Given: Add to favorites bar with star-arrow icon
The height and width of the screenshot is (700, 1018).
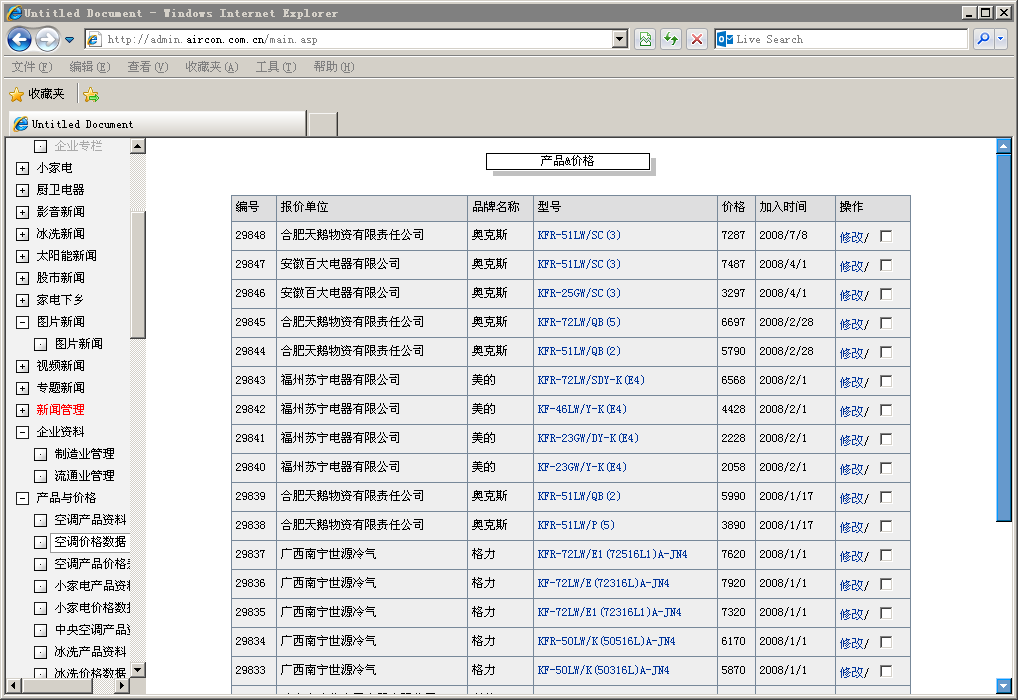Looking at the screenshot, I should 91,95.
